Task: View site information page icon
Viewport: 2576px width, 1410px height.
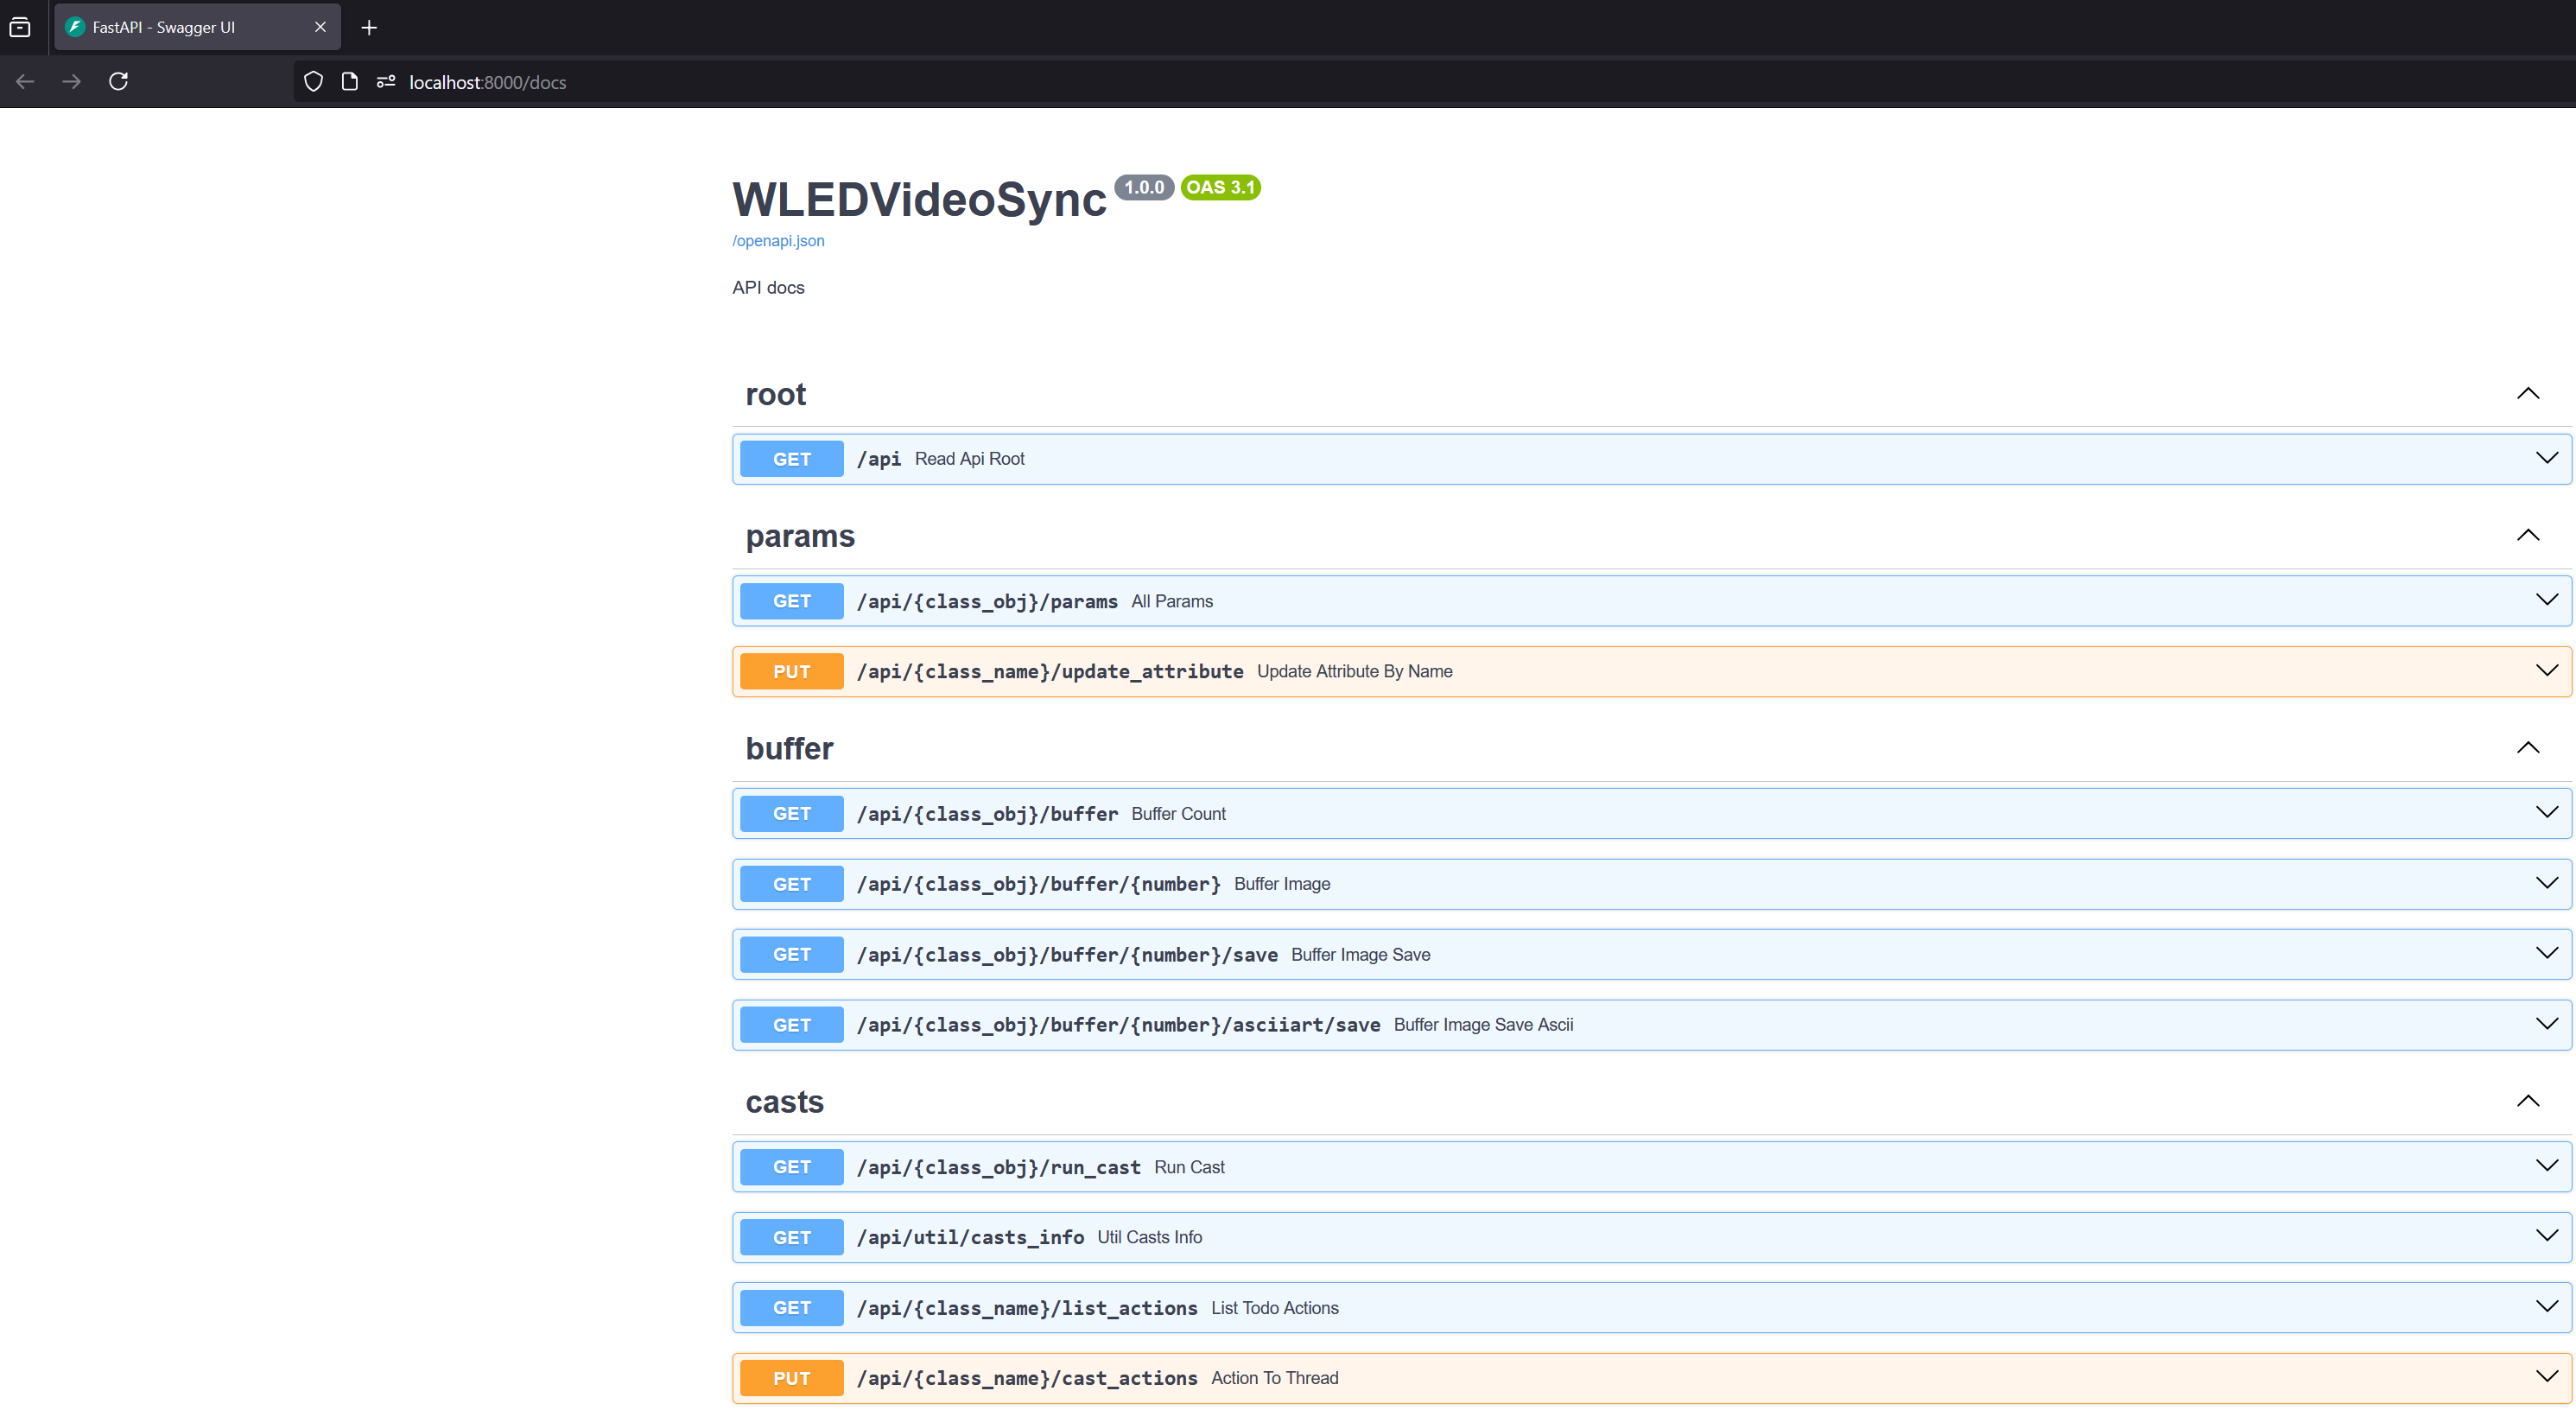Action: pyautogui.click(x=349, y=82)
